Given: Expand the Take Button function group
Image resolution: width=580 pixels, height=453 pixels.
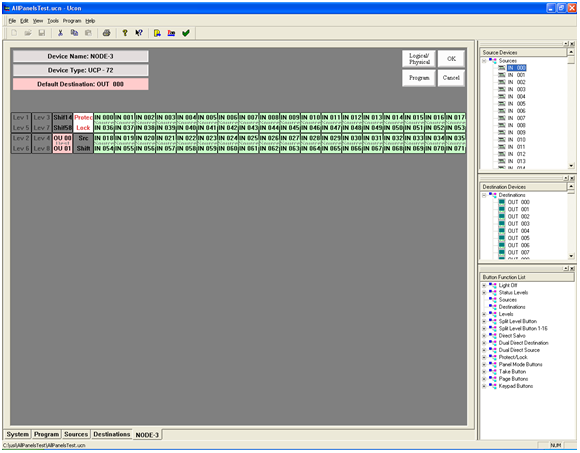Looking at the screenshot, I should 484,372.
